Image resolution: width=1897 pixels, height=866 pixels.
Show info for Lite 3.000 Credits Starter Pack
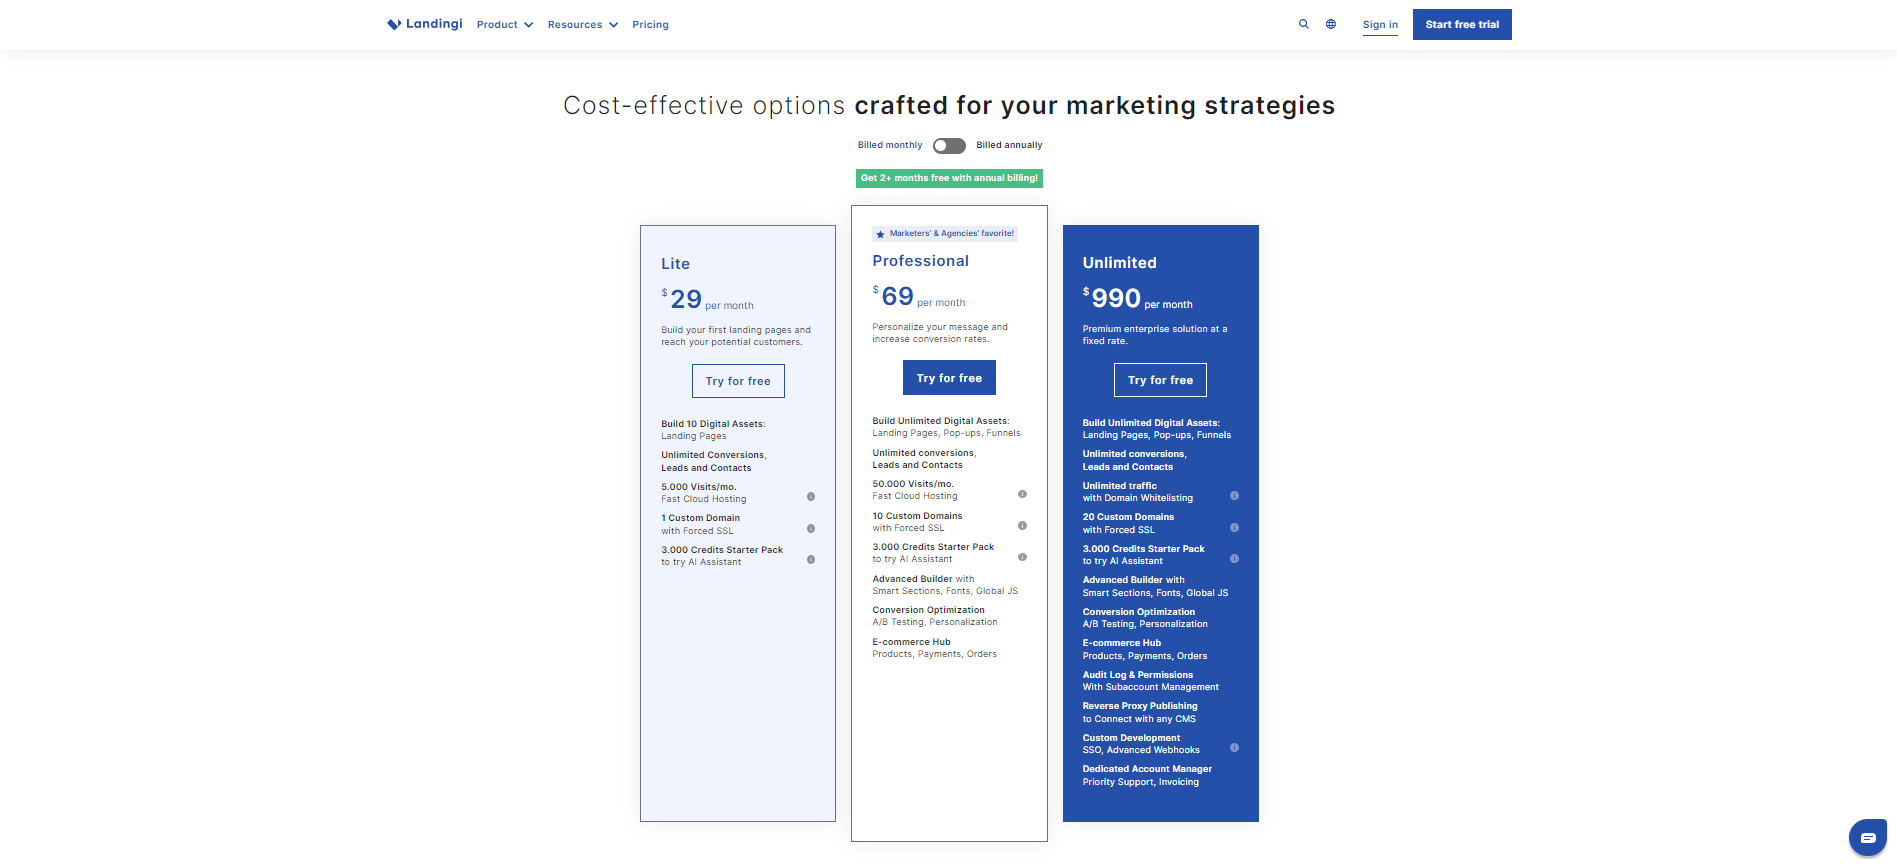point(811,560)
